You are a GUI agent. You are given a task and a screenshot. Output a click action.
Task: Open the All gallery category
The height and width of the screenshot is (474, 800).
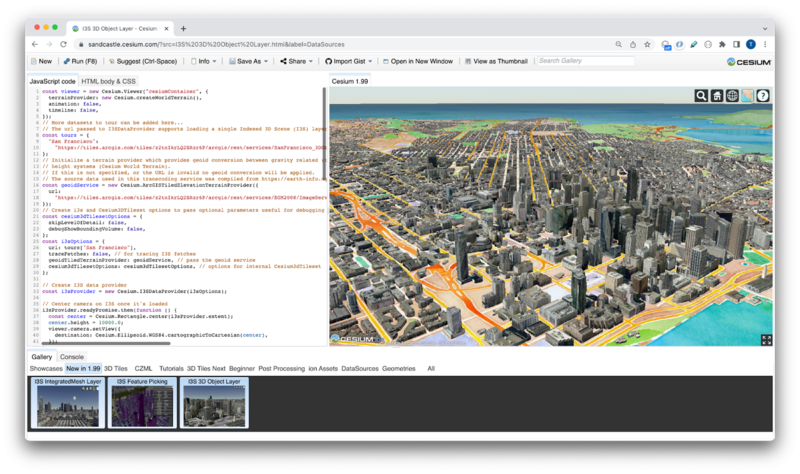point(431,368)
